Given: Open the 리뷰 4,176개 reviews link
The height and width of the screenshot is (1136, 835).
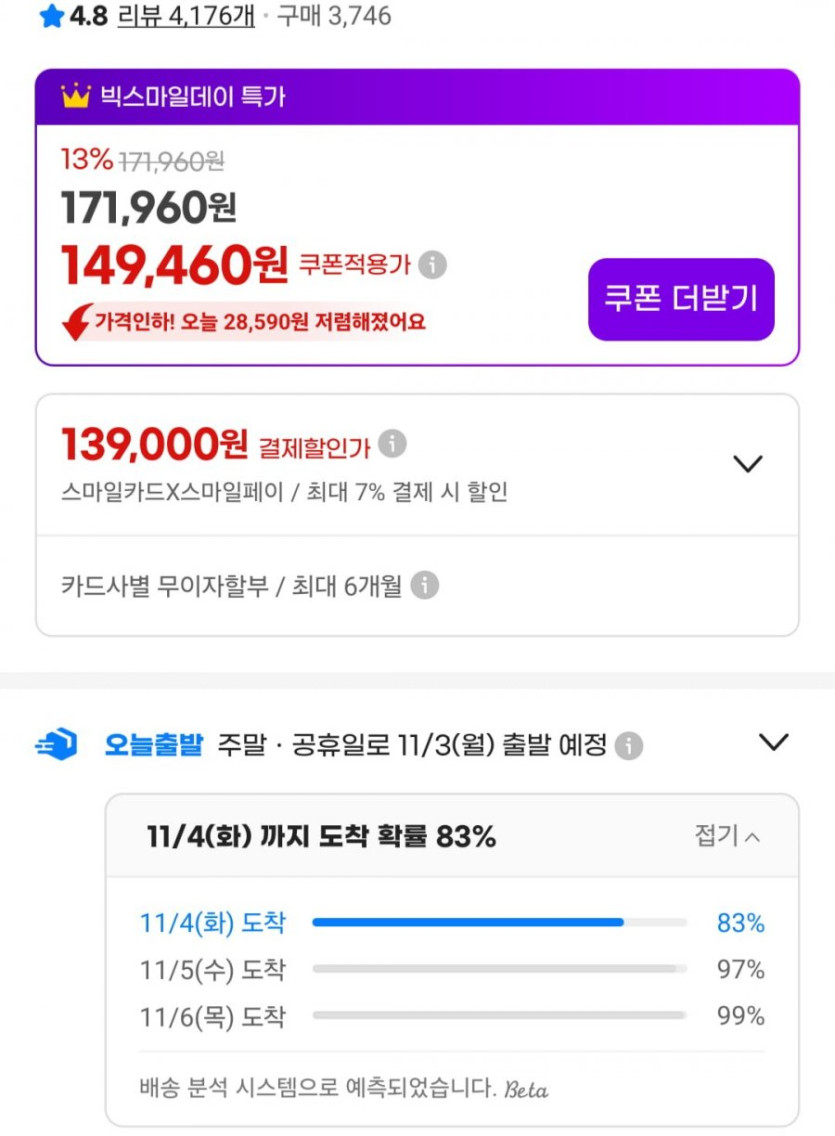Looking at the screenshot, I should (186, 17).
